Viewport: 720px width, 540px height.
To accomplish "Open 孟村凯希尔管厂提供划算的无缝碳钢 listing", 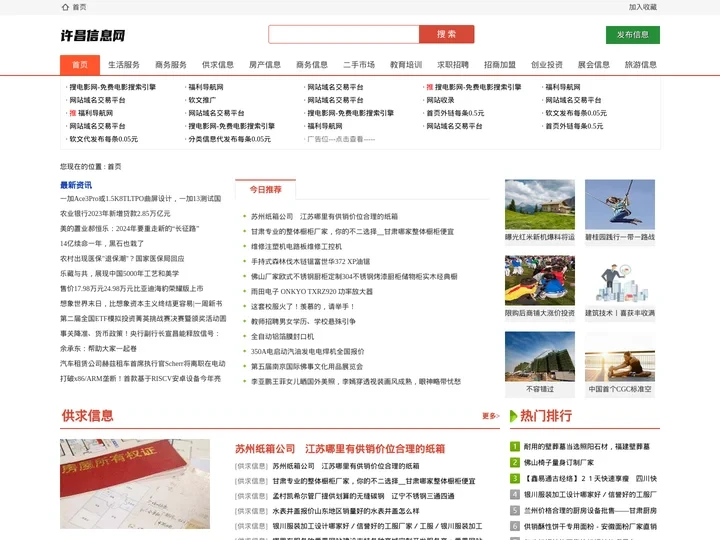I will (x=363, y=496).
